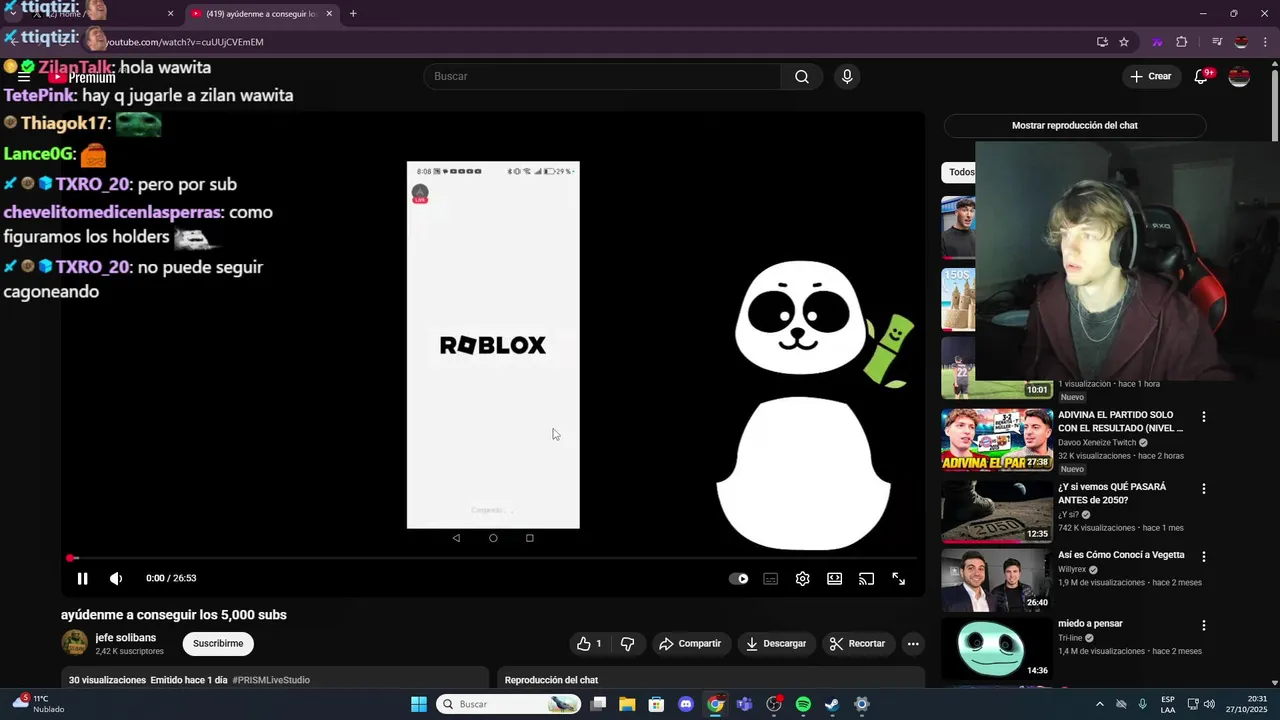
Task: Open the Reproducción del chat section
Action: coord(711,678)
